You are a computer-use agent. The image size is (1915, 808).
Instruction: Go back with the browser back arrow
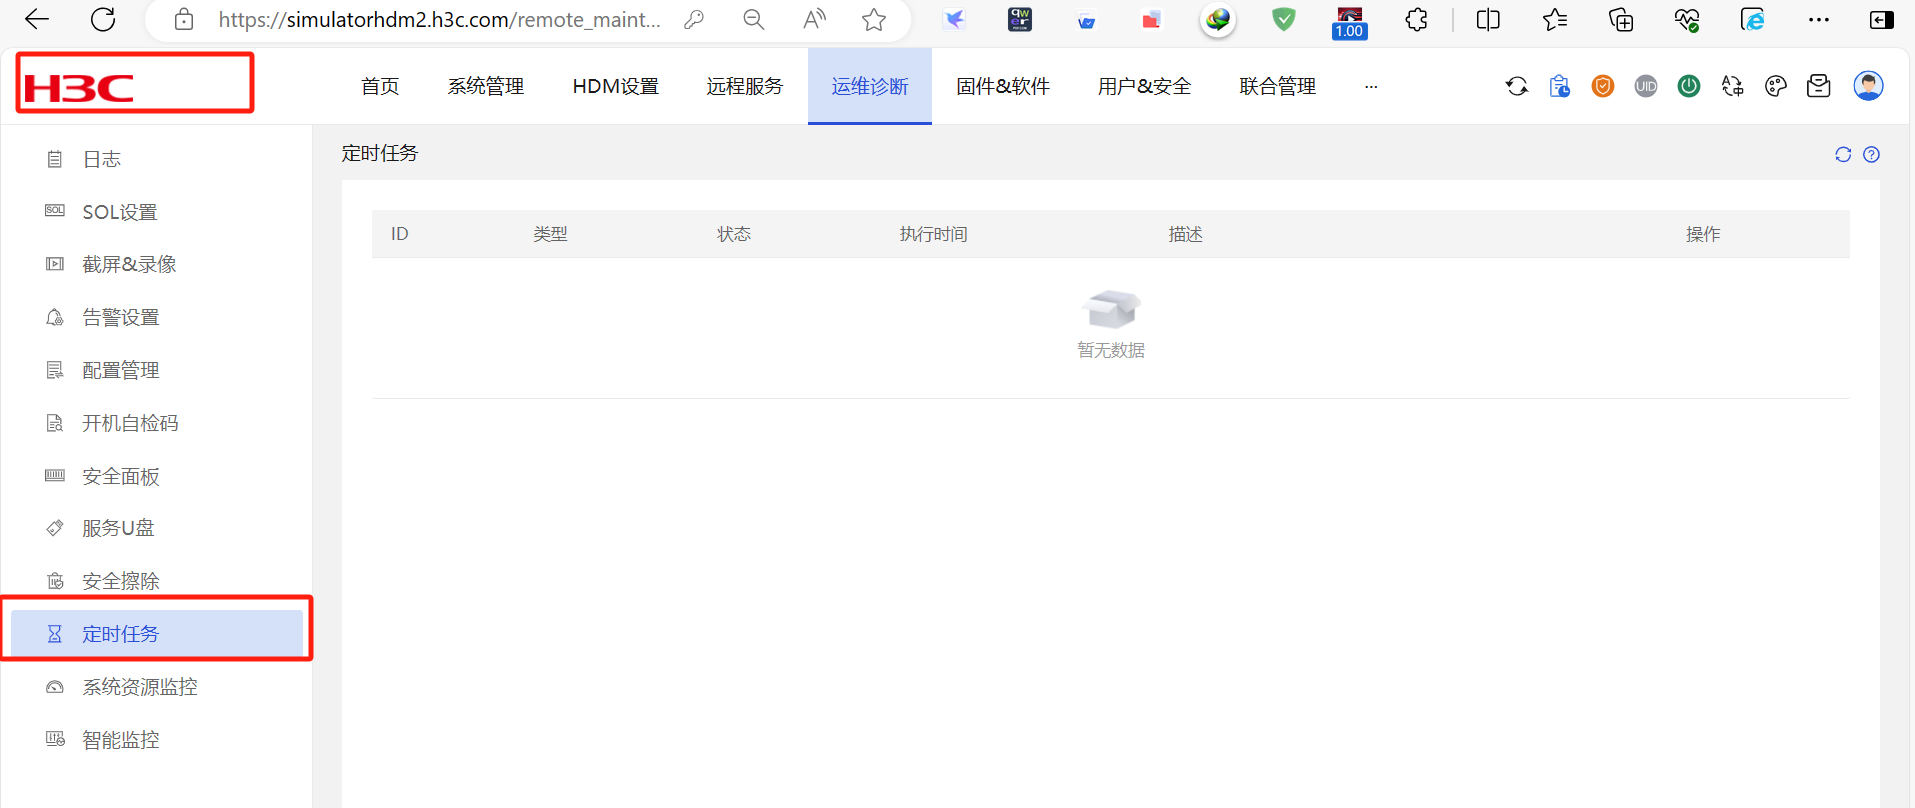pos(37,20)
